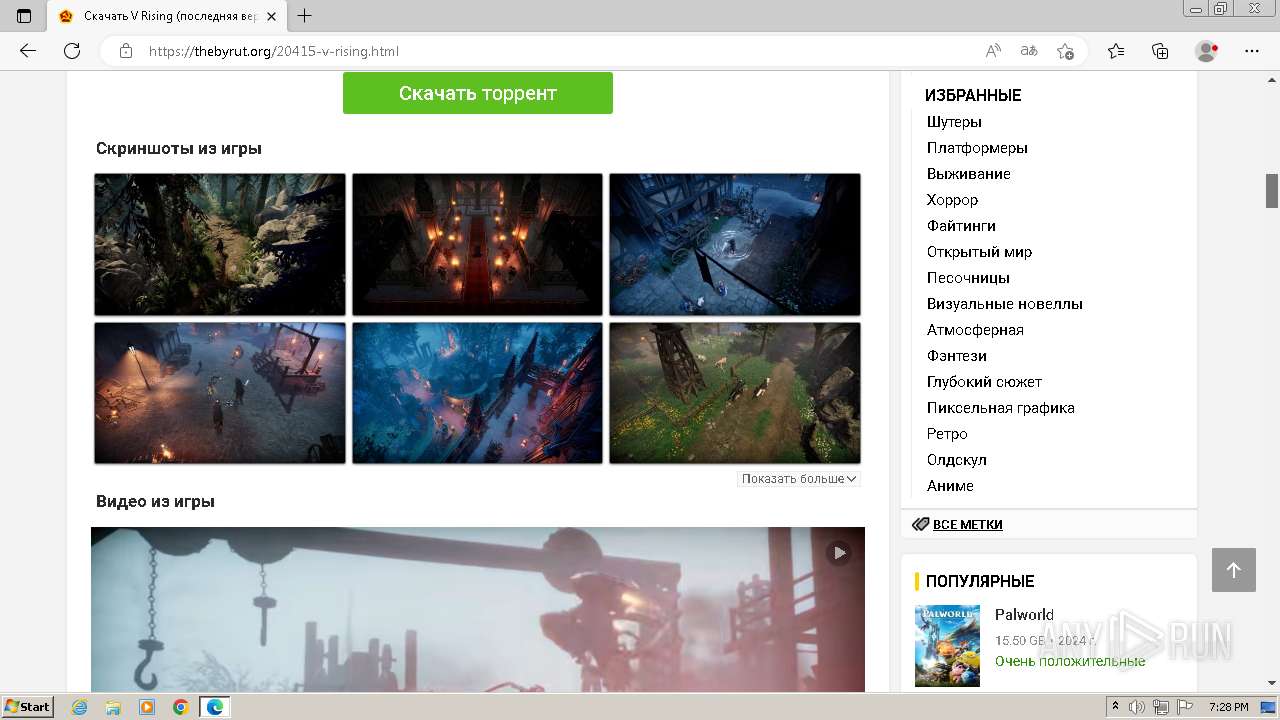This screenshot has width=1280, height=720.
Task: Click the tags icon beside ВСЕ МЕТКИ
Action: click(x=921, y=524)
